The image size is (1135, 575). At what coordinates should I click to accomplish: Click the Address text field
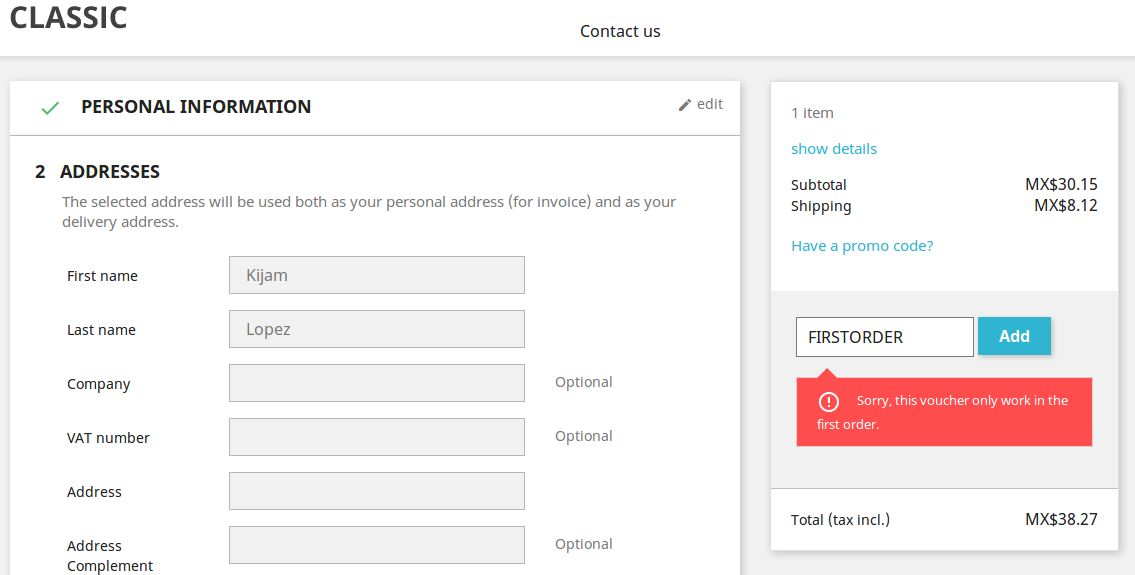coord(376,491)
